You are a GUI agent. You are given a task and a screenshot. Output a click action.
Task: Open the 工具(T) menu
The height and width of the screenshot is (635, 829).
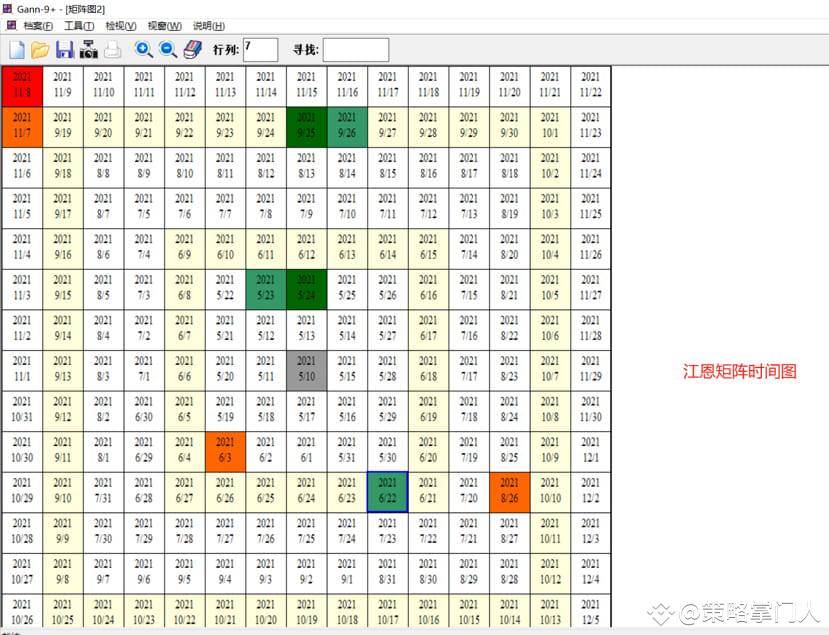pos(79,26)
